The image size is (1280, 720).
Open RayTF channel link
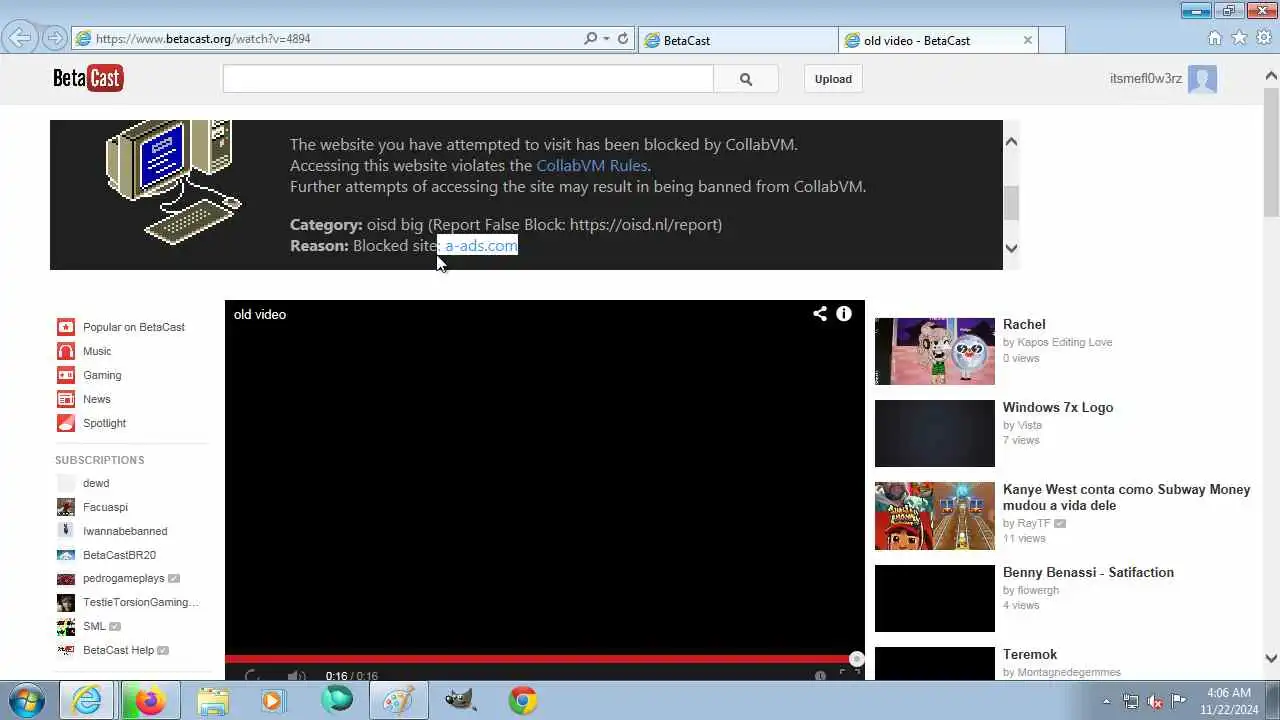pyautogui.click(x=1034, y=523)
